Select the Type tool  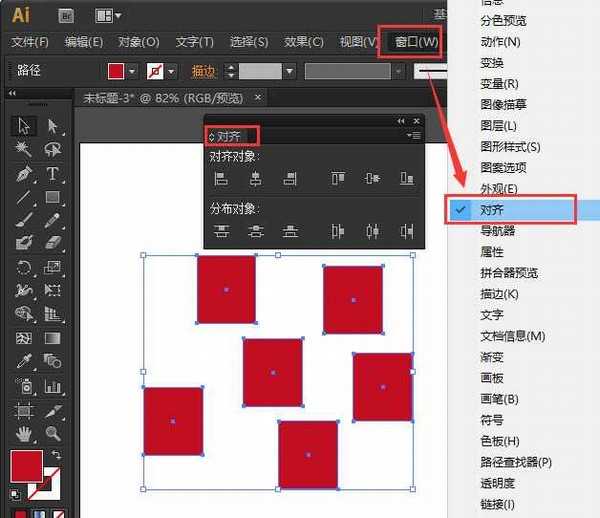click(52, 173)
